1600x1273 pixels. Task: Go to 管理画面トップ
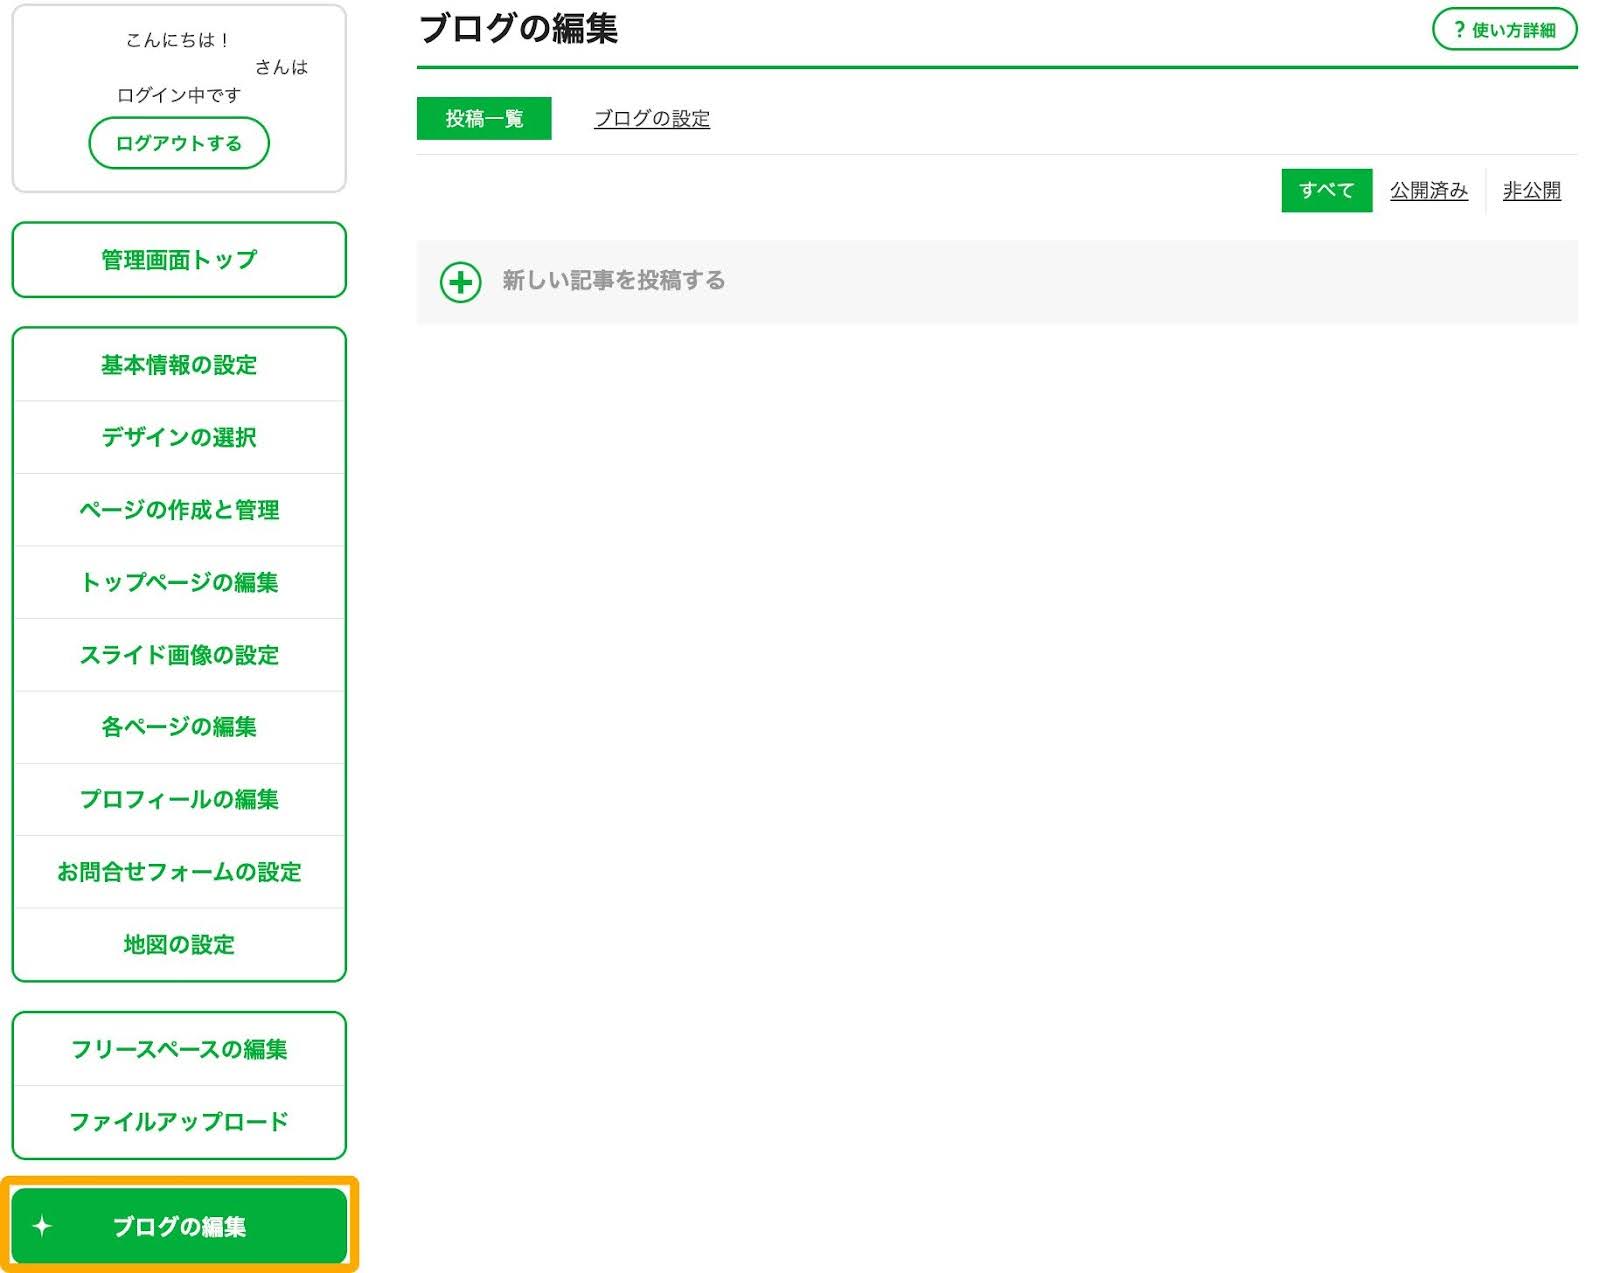pos(179,260)
